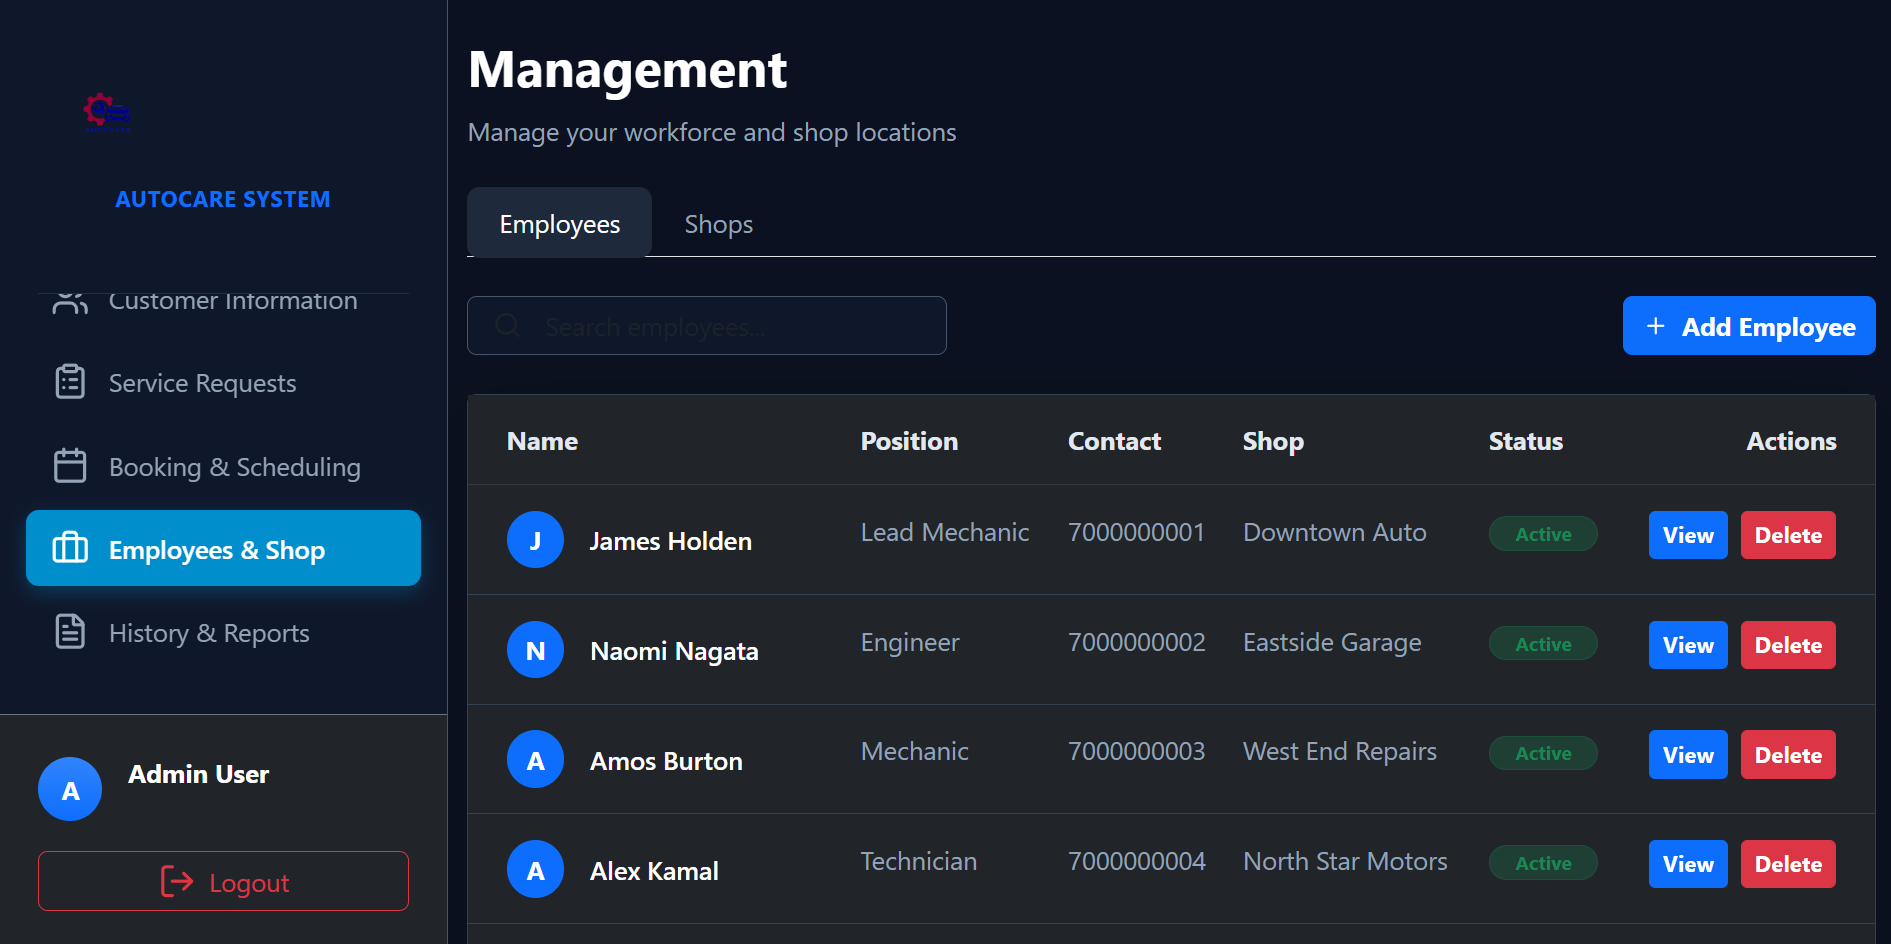View James Holden's details
1891x944 pixels.
pyautogui.click(x=1688, y=535)
